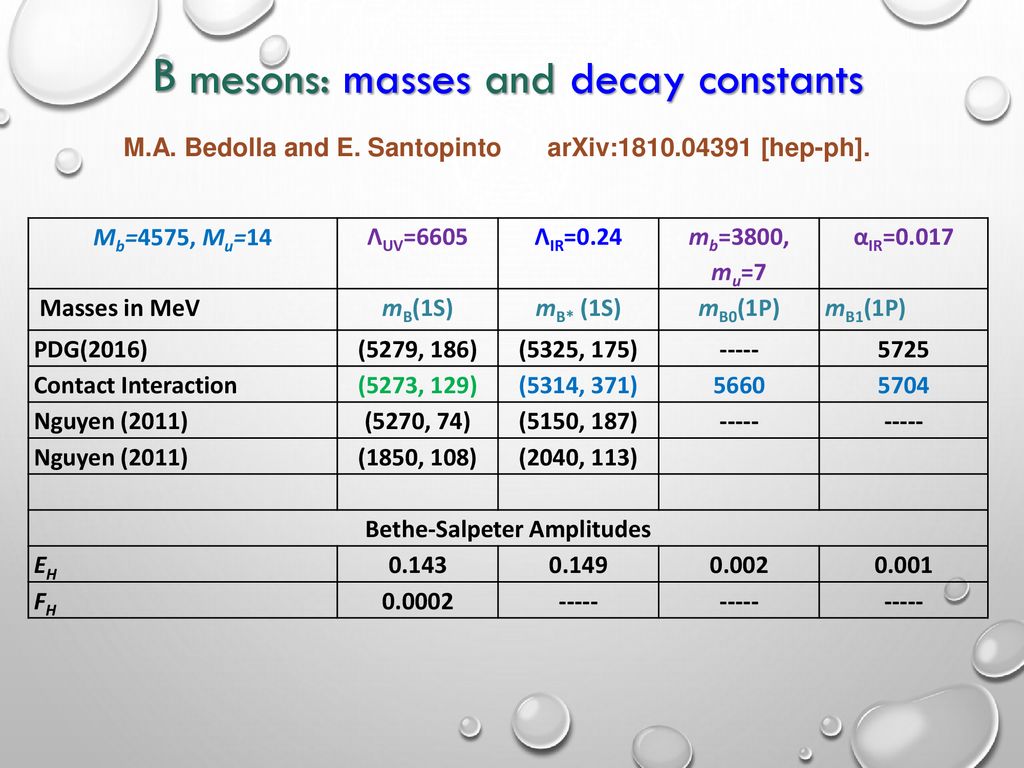
Task: Click the "EH" row label
Action: [46, 566]
